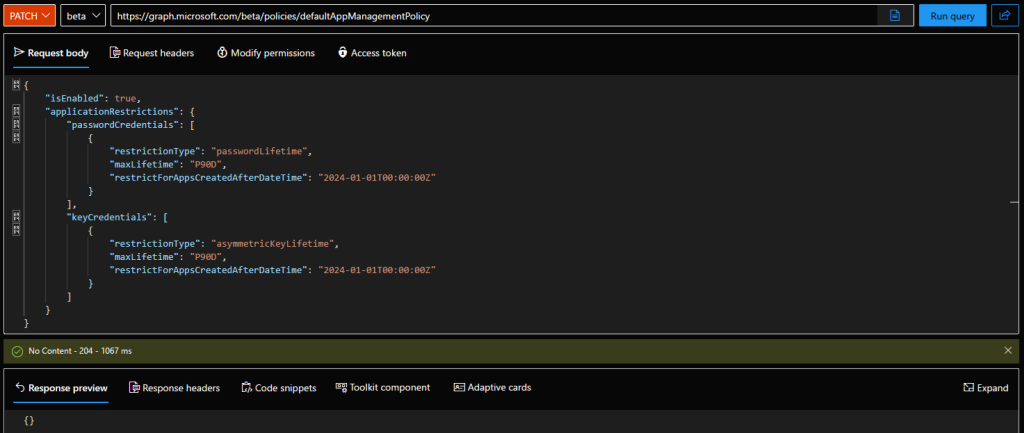This screenshot has height=433, width=1024.
Task: Click the documentation icon in URL bar
Action: (894, 16)
